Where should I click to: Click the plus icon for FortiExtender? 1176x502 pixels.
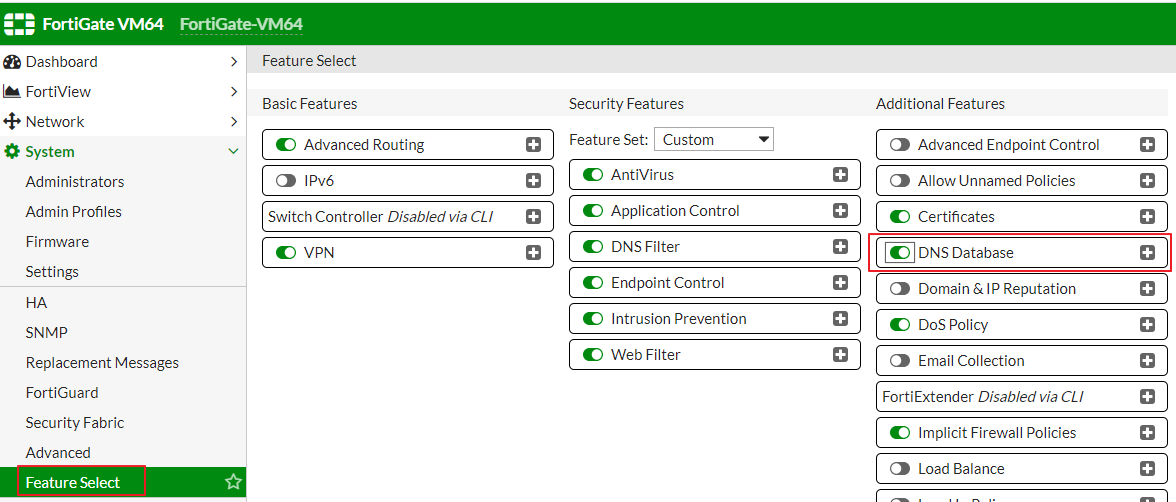pos(1147,397)
